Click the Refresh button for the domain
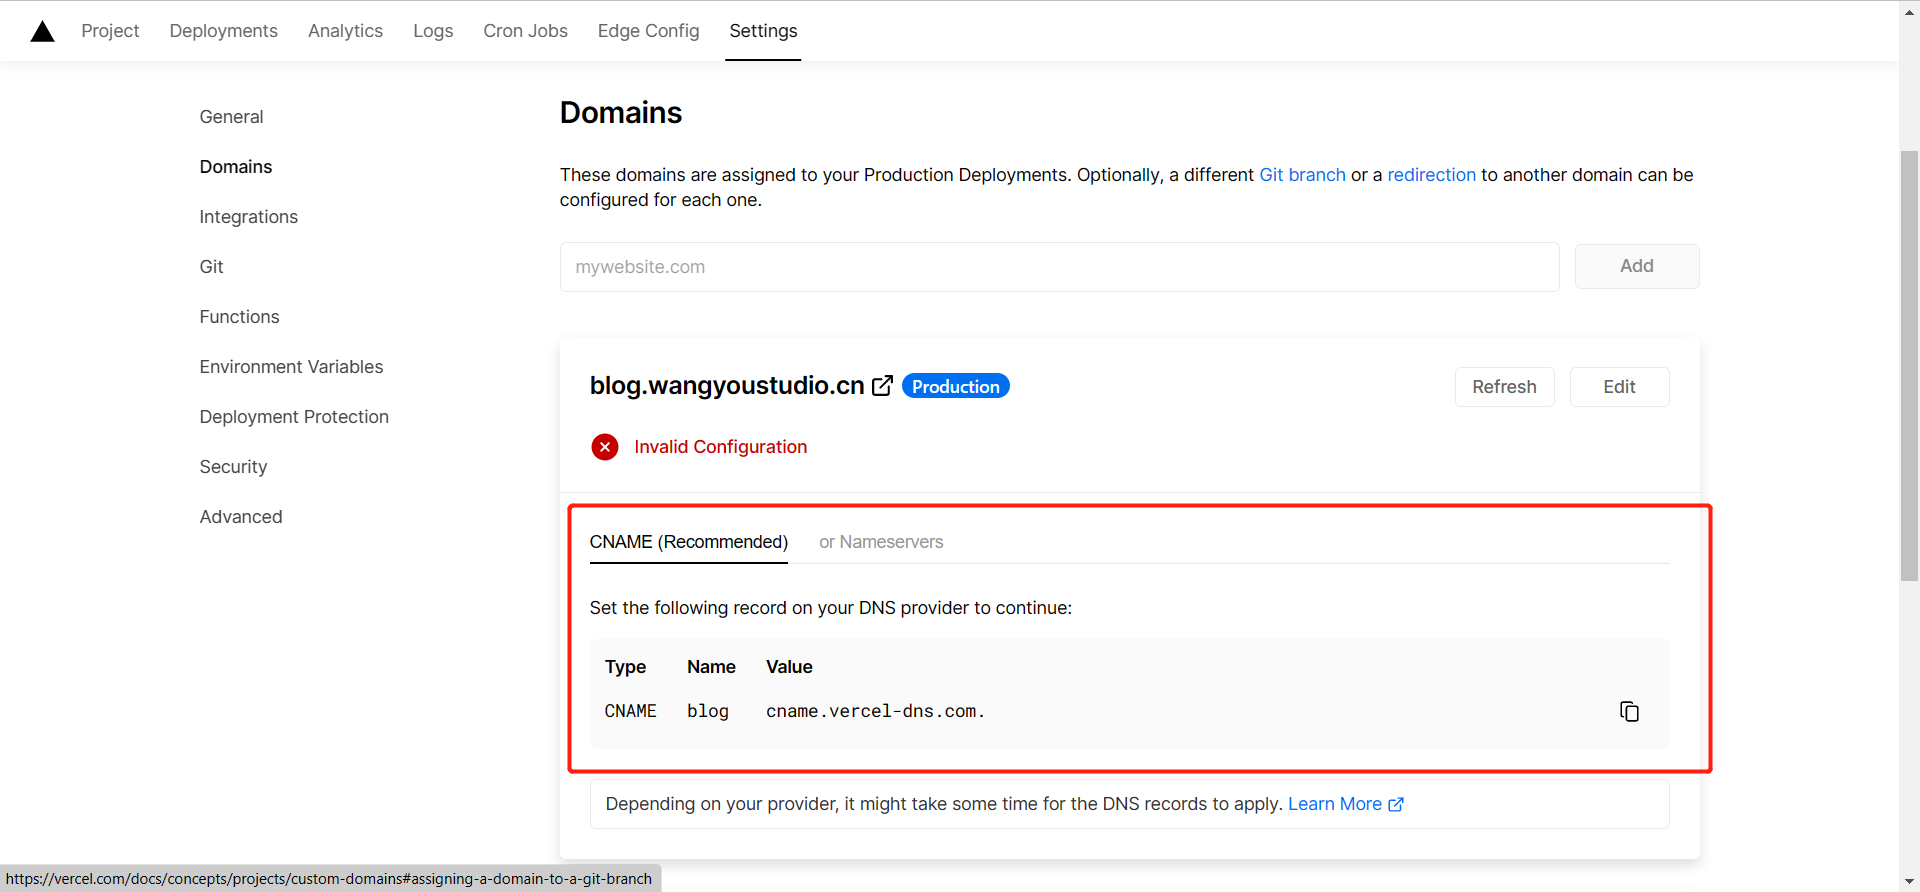Viewport: 1920px width, 892px height. pyautogui.click(x=1504, y=387)
